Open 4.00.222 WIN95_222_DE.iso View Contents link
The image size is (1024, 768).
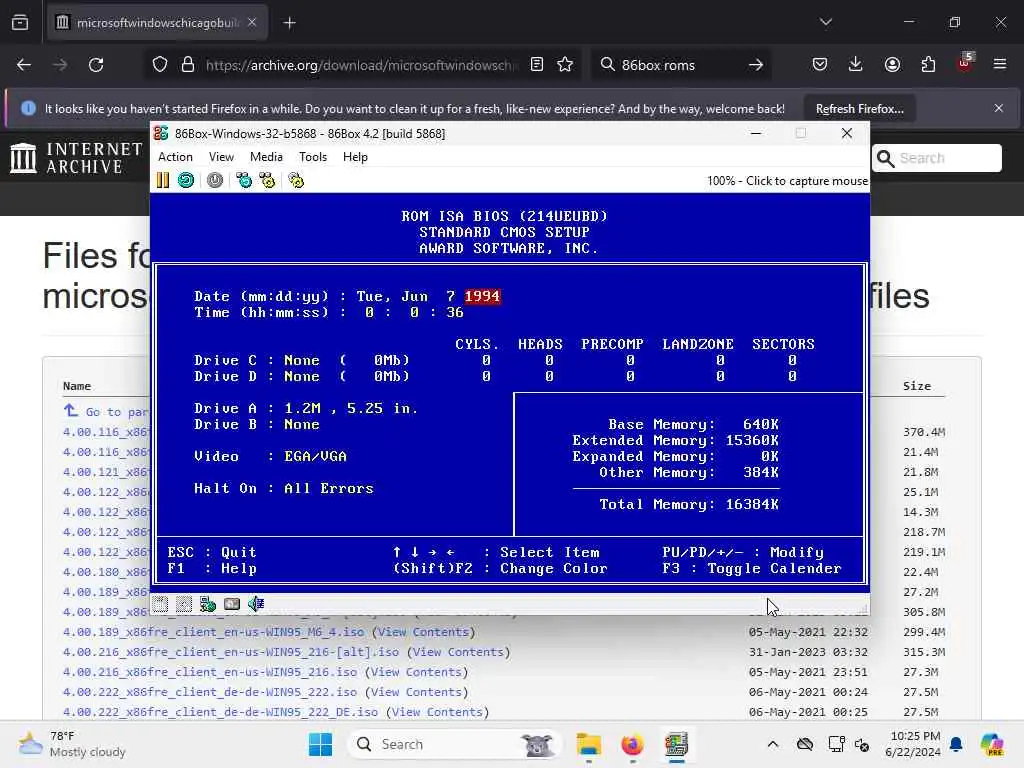(437, 712)
